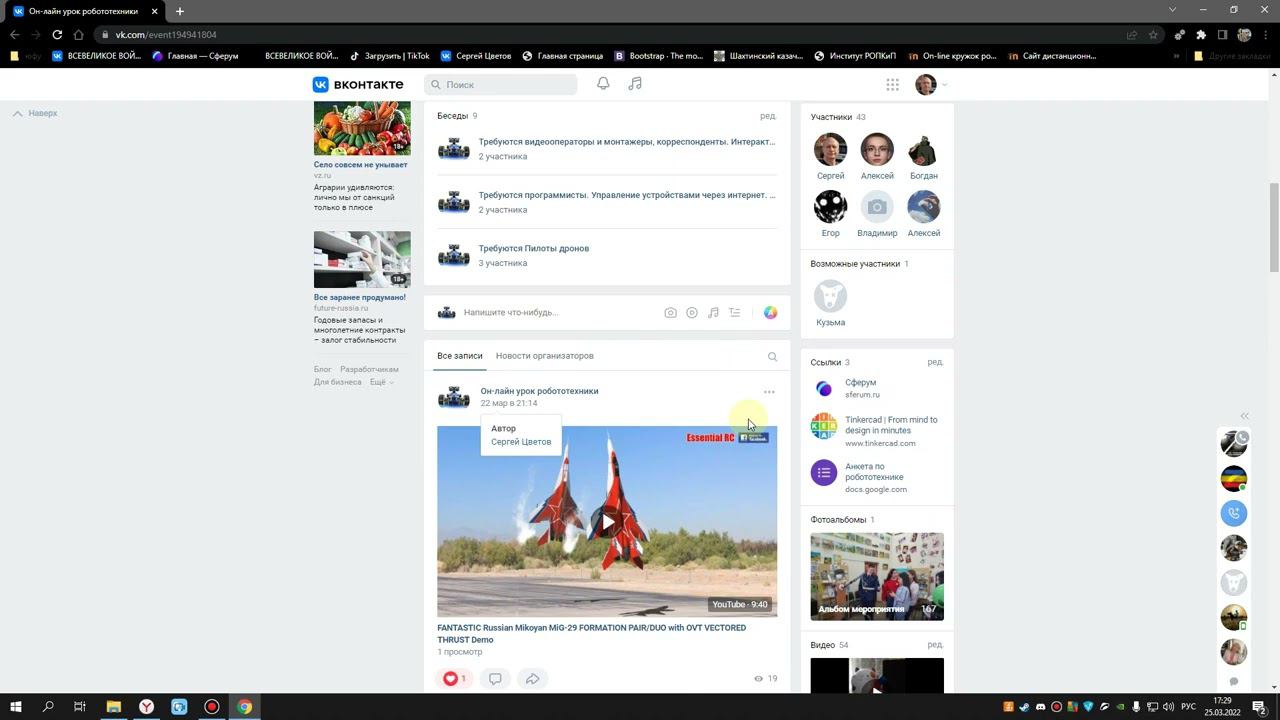Open VK notifications bell

[603, 84]
